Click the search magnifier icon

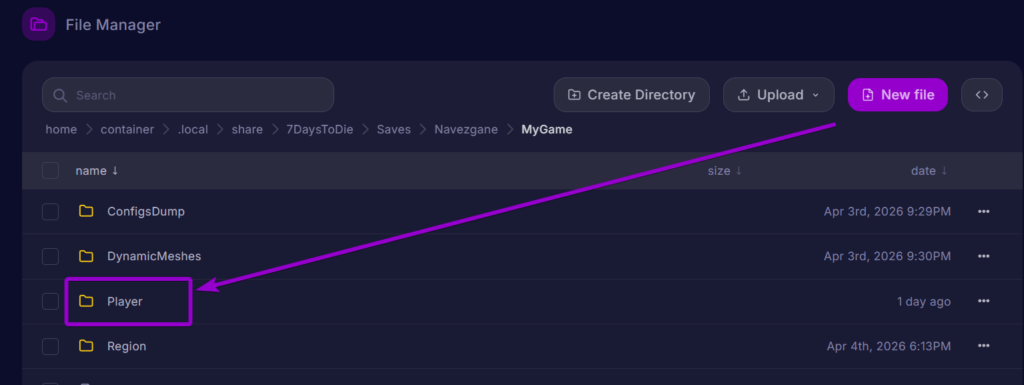pyautogui.click(x=61, y=95)
